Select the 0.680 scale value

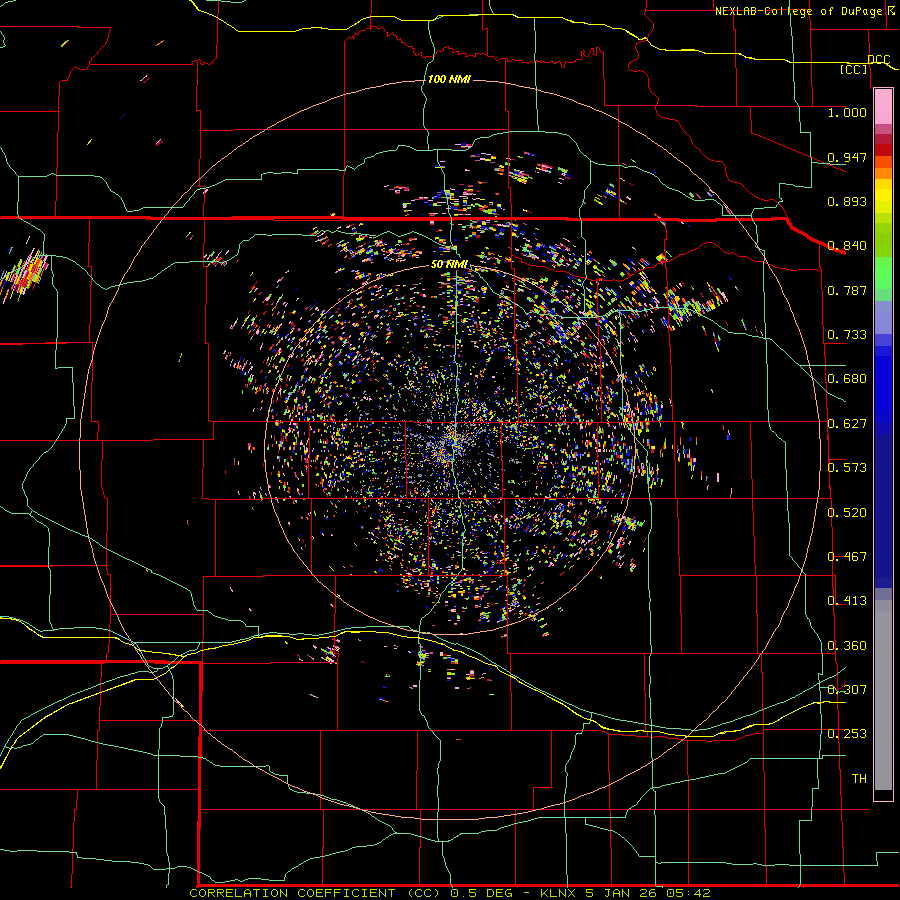tap(847, 379)
